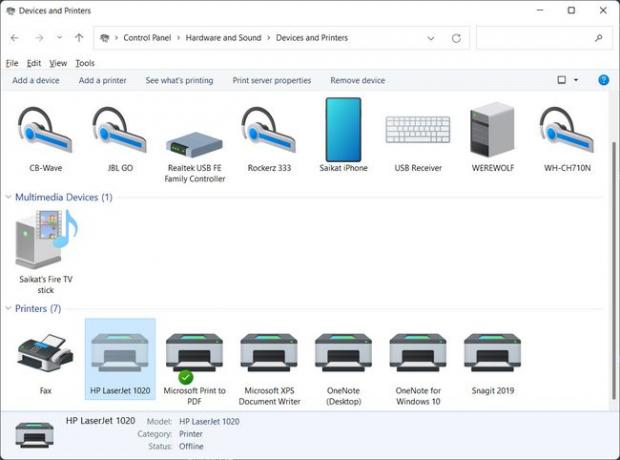Open the File menu
620x460 pixels.
(12, 63)
